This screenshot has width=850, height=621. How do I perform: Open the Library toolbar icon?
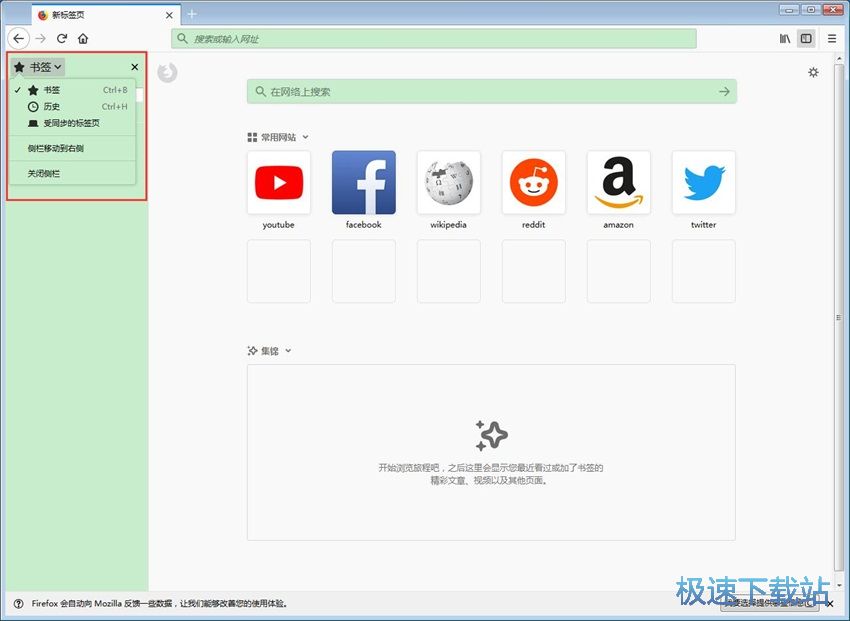point(785,38)
